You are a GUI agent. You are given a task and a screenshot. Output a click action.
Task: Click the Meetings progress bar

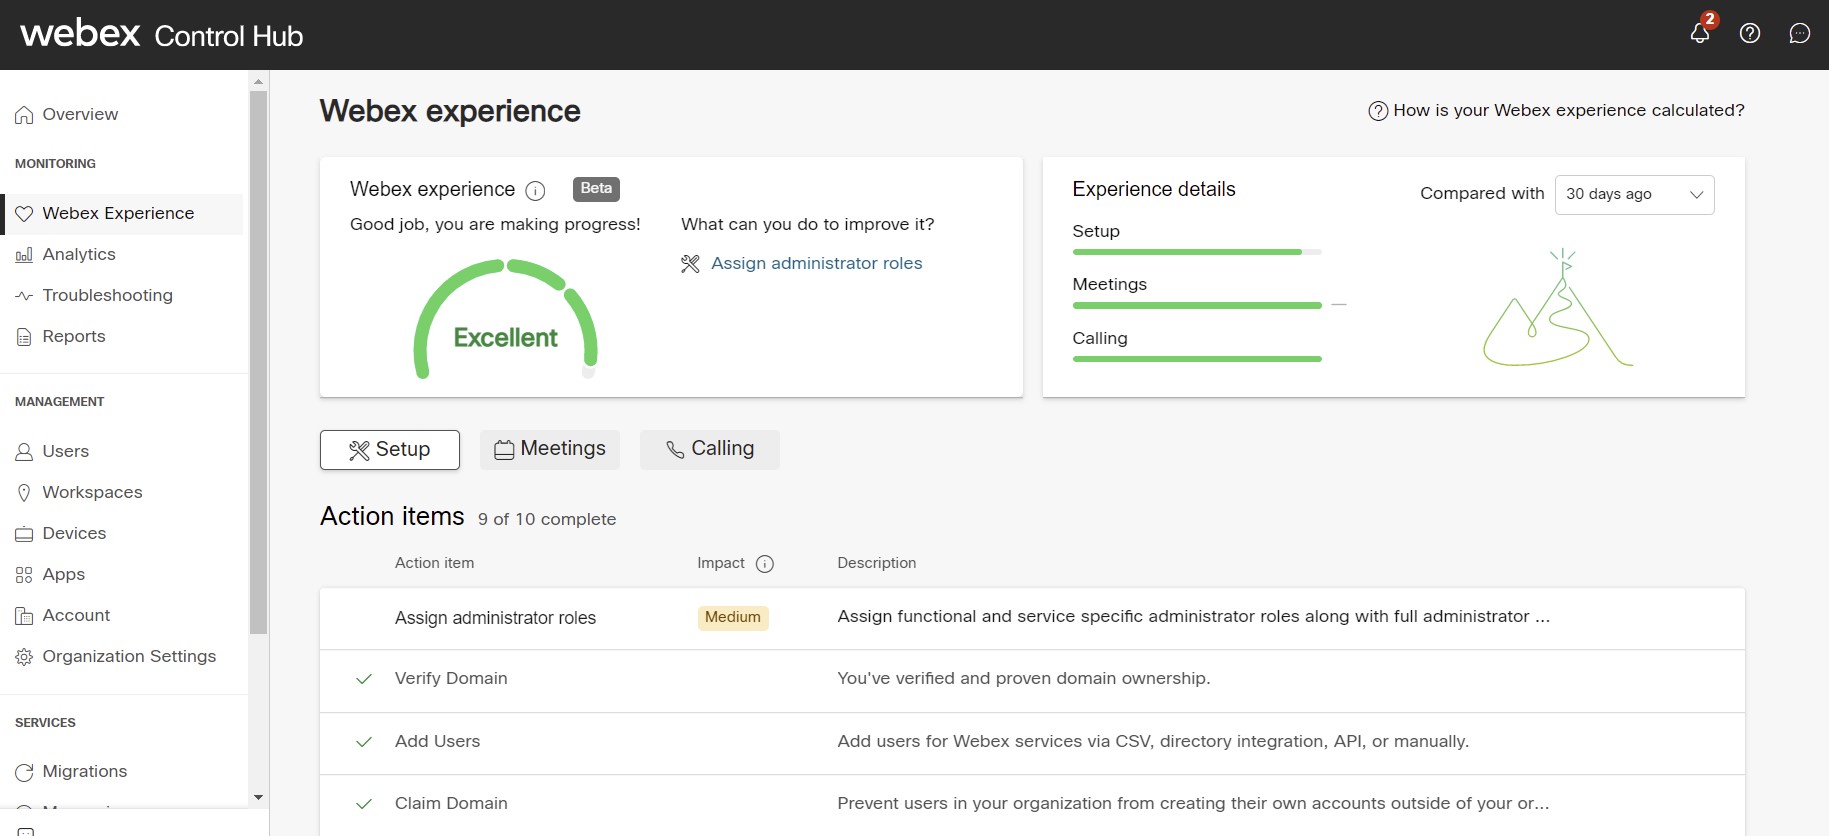(x=1197, y=305)
